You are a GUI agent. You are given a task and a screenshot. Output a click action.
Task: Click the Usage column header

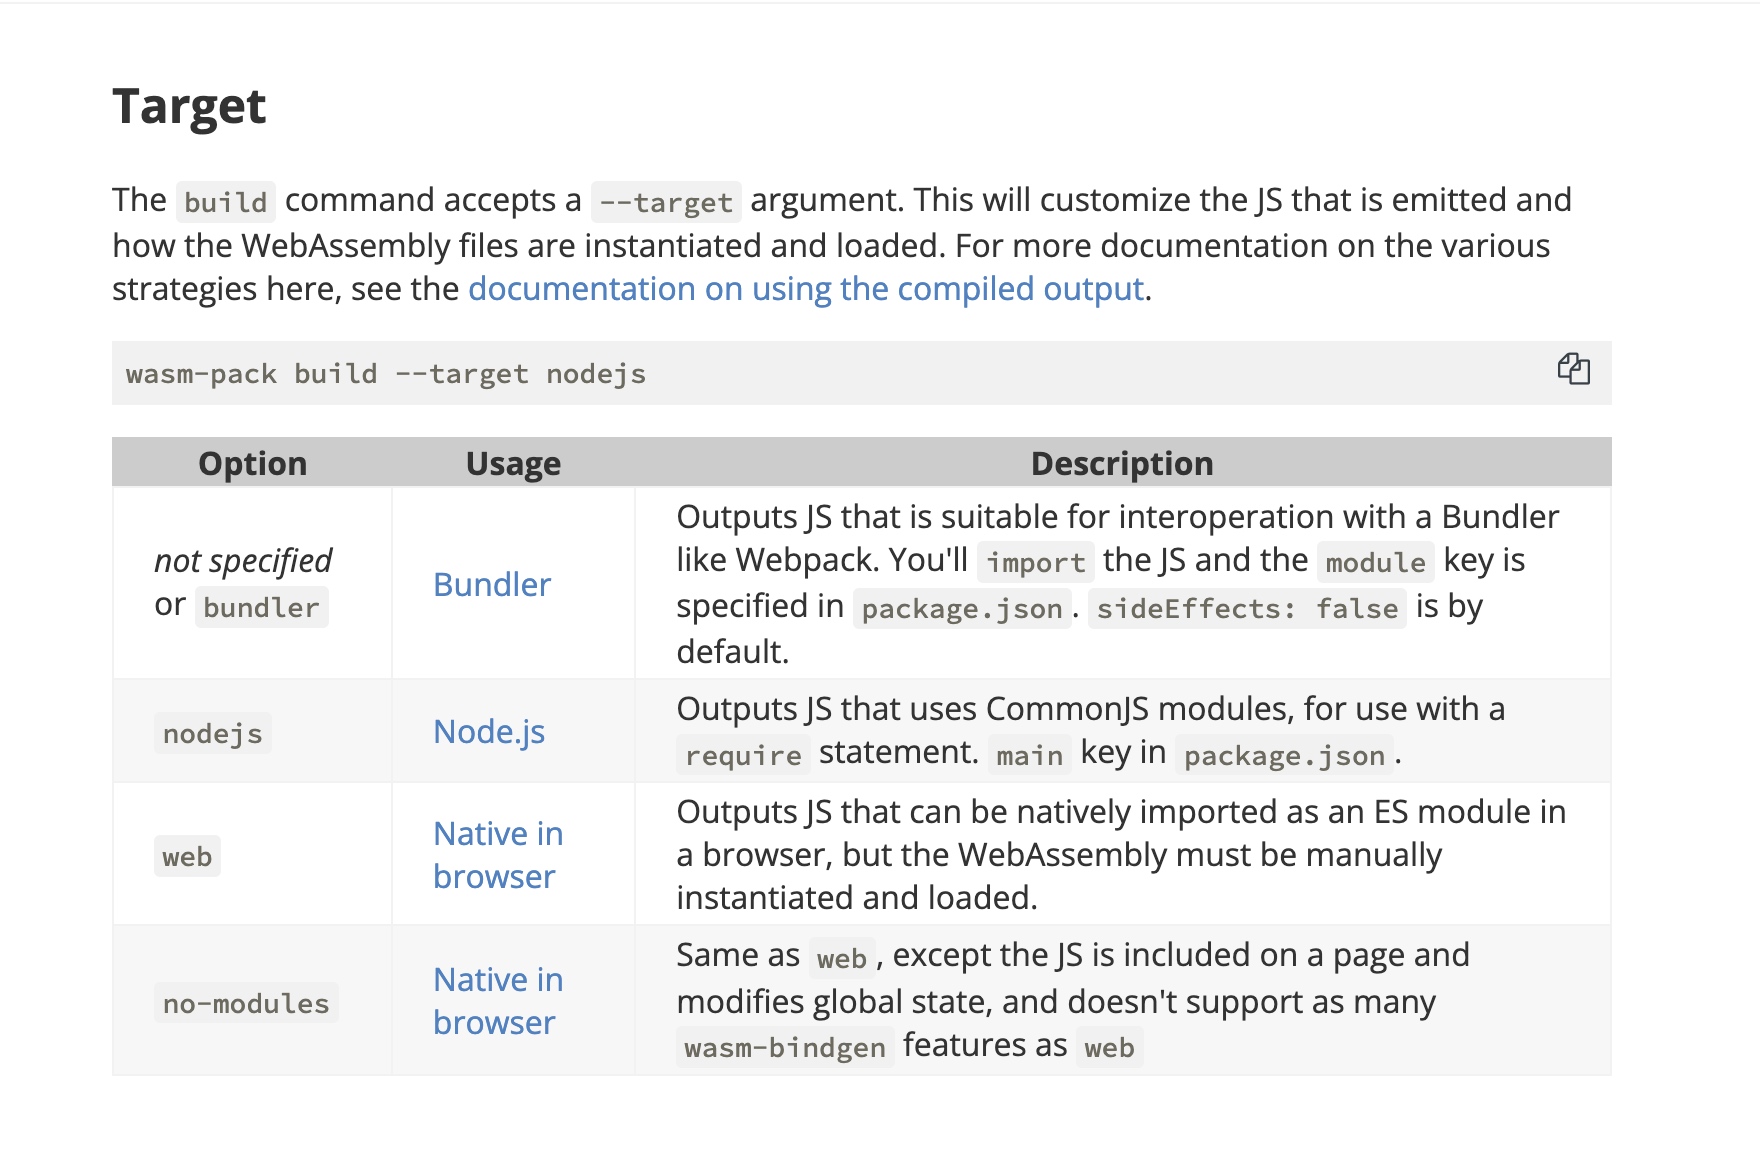coord(513,464)
